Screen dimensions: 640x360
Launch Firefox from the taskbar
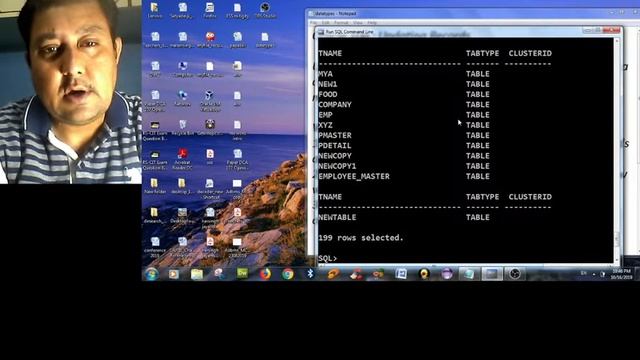(265, 273)
